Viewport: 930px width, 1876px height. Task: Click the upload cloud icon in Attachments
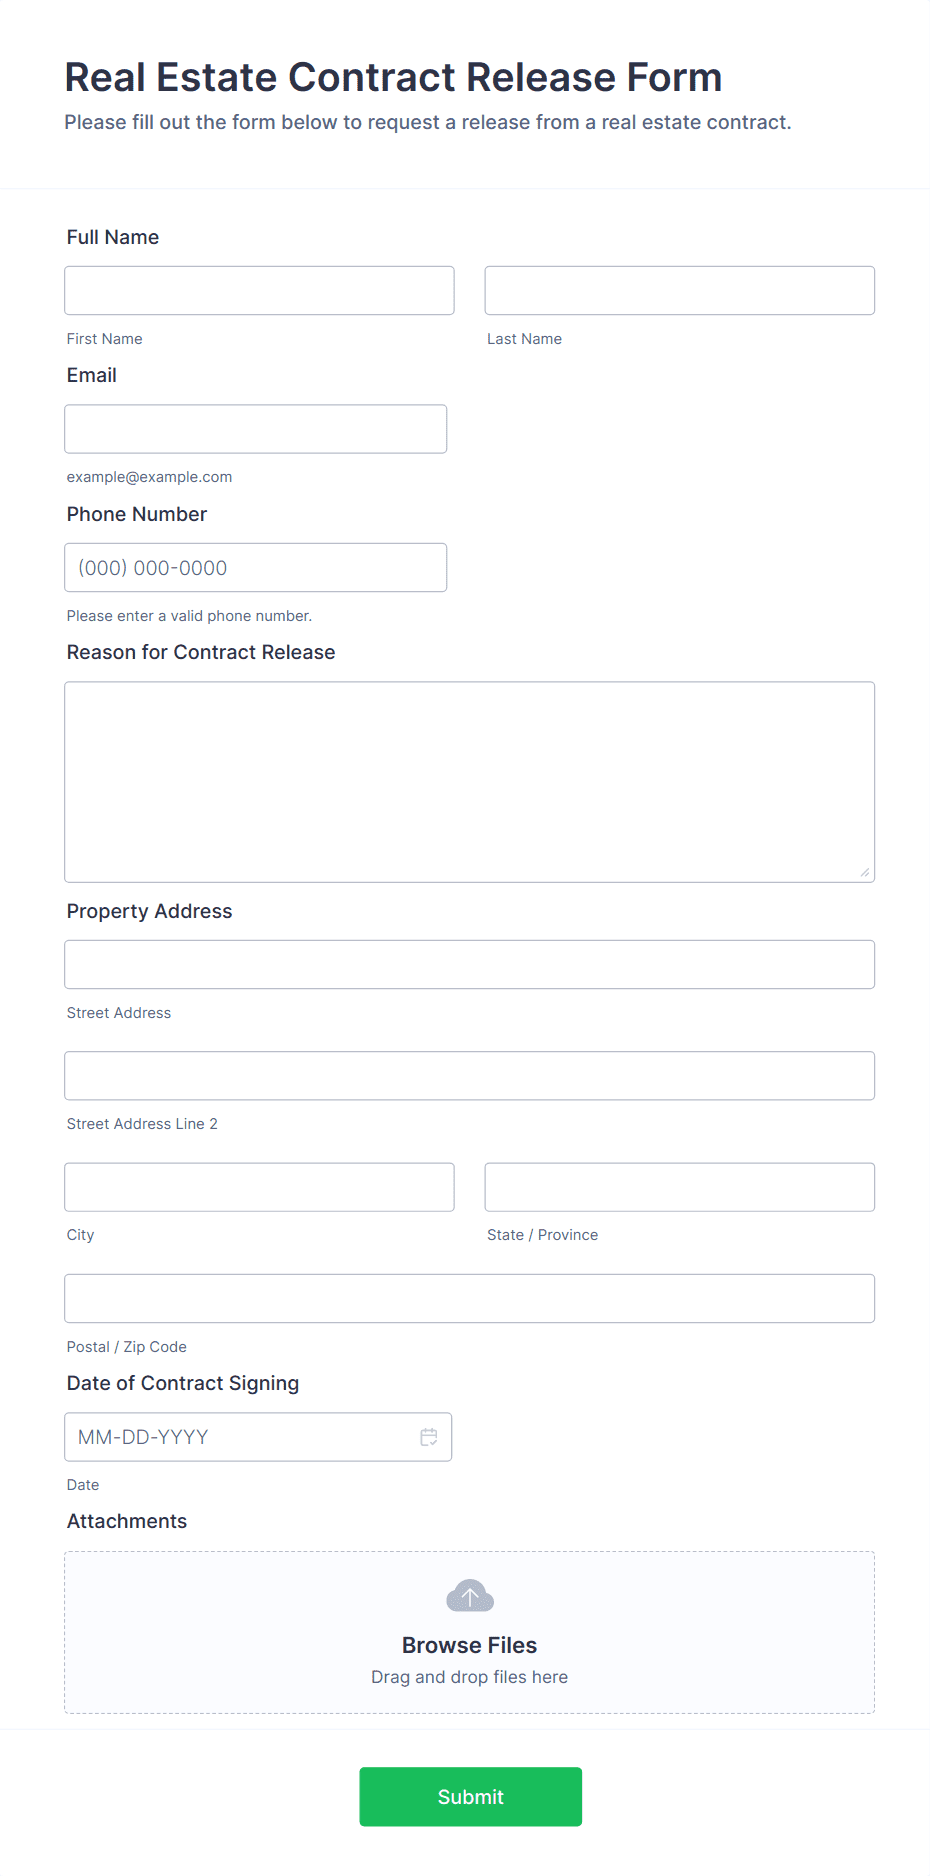(x=469, y=1596)
